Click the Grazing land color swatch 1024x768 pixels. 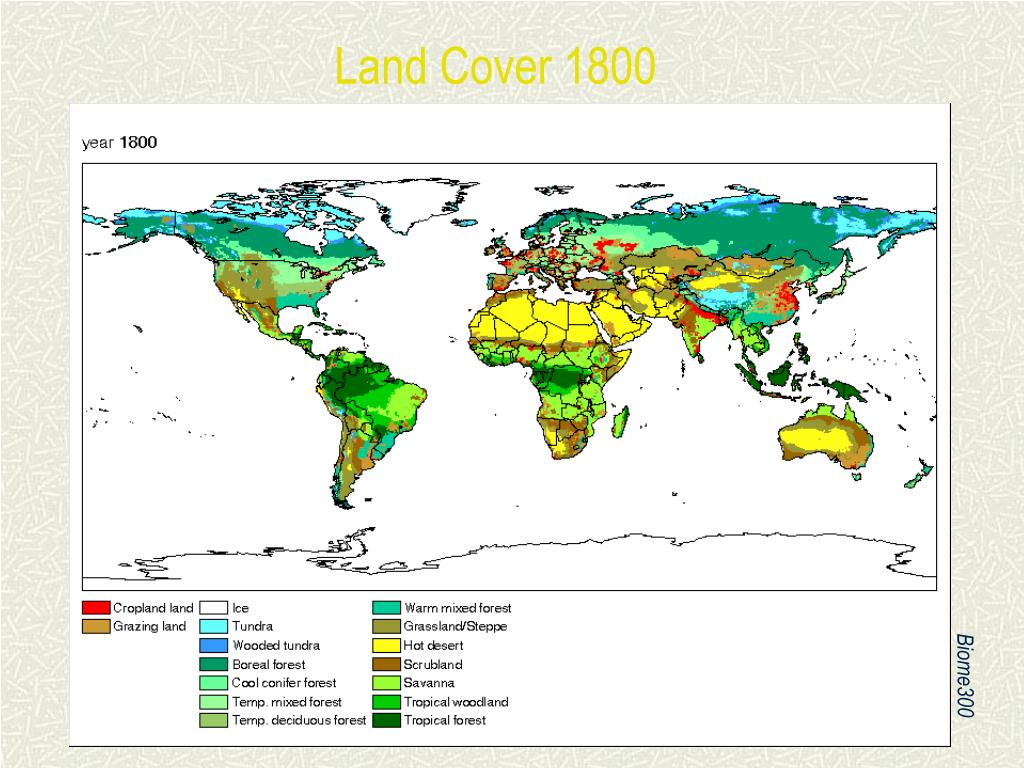pyautogui.click(x=95, y=626)
